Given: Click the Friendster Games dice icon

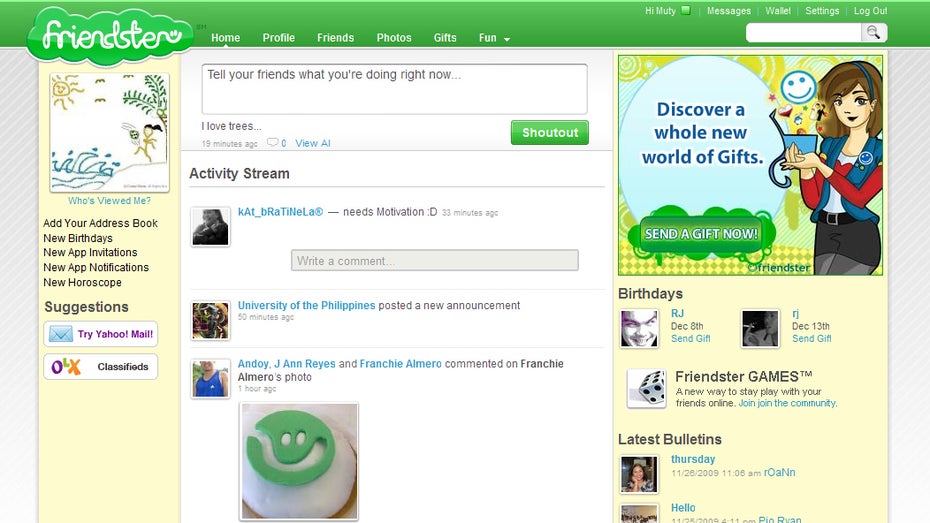Looking at the screenshot, I should point(646,389).
